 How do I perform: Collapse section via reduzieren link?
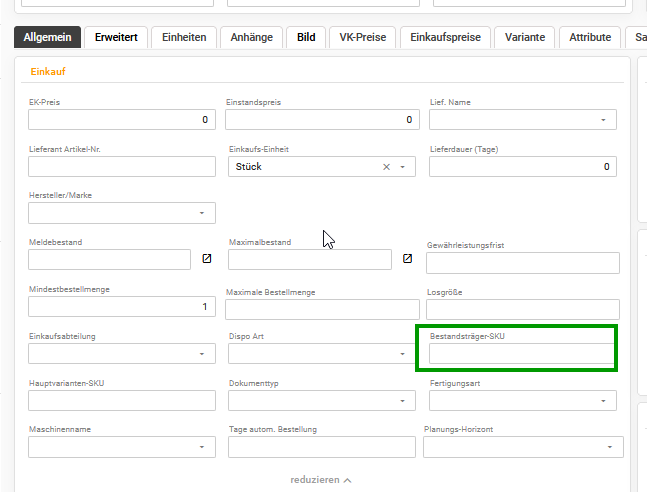pos(321,480)
